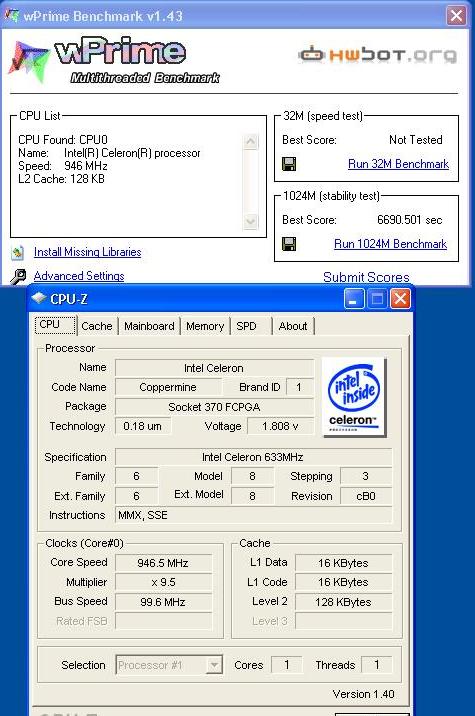Click the x 9.5 multiplier value

click(163, 582)
